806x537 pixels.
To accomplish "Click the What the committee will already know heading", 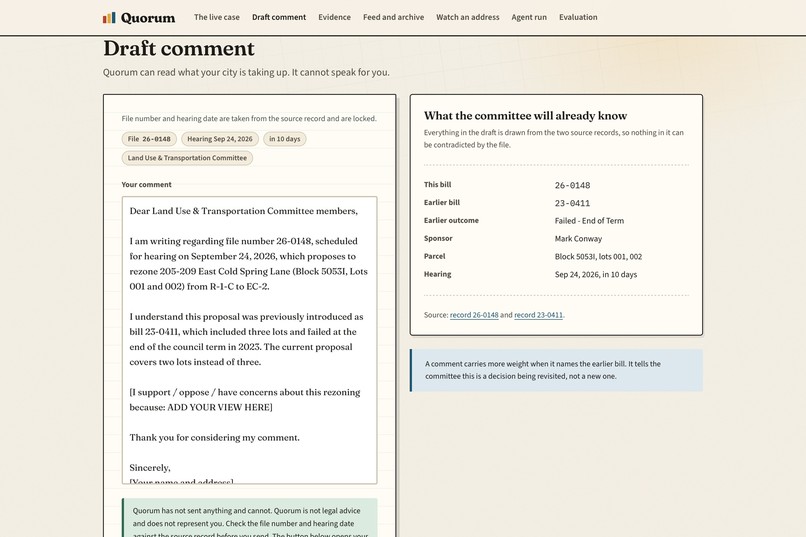I will point(525,116).
